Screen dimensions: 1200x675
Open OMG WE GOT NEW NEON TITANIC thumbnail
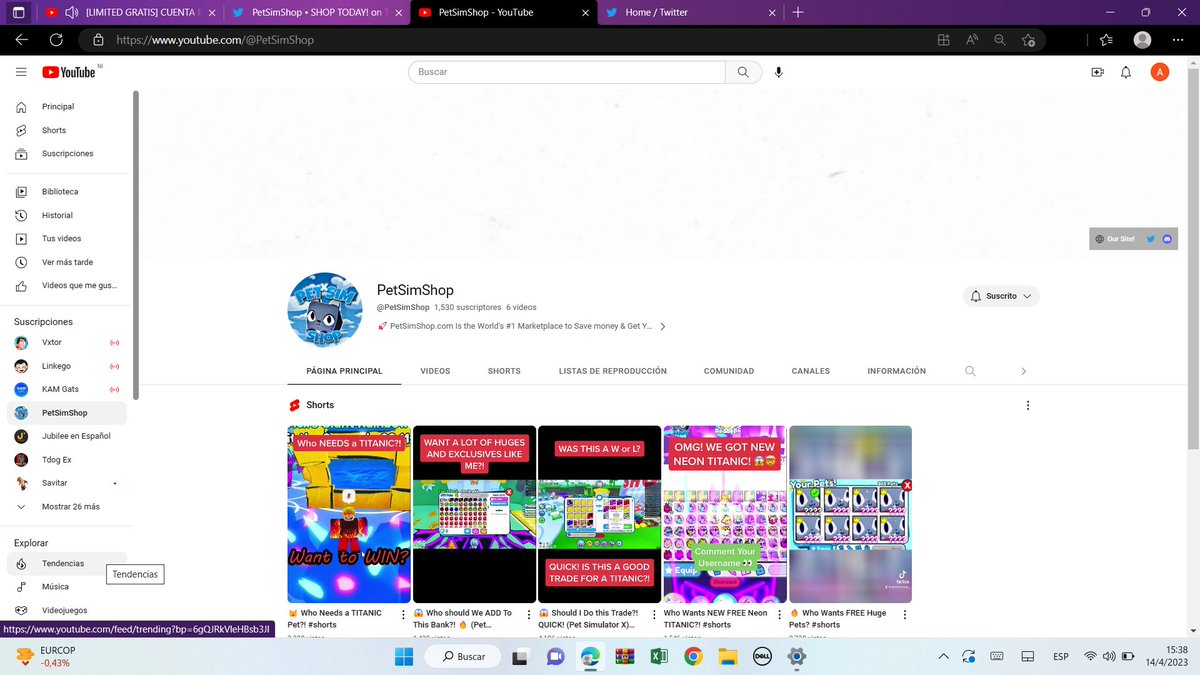(725, 514)
